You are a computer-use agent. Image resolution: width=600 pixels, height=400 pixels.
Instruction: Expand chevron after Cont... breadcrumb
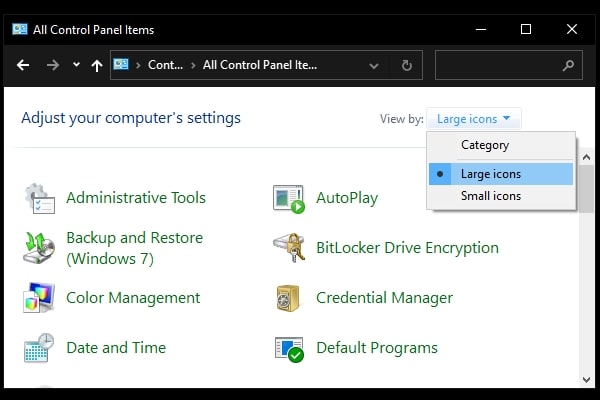click(193, 65)
